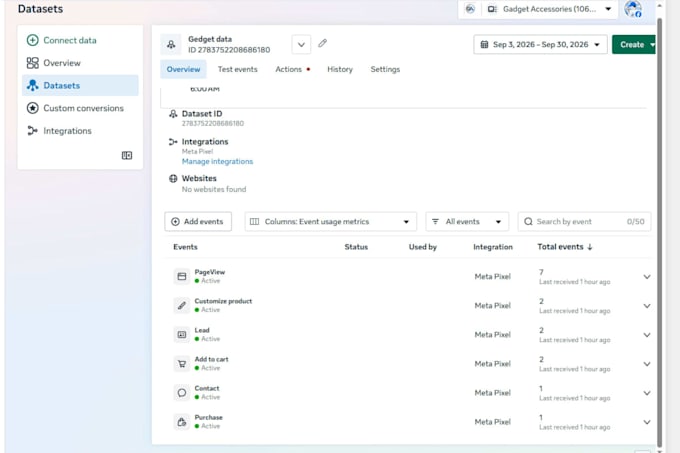Open the date range Sep 3 – Sep 30 picker
Viewport: 680px width, 453px height.
click(540, 45)
